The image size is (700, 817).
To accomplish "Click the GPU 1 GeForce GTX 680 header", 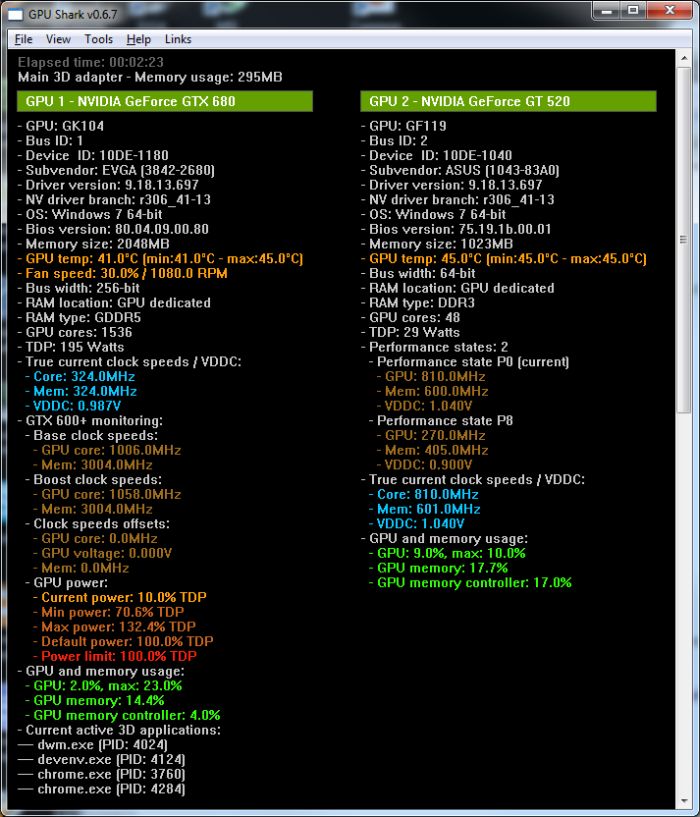I will [165, 101].
